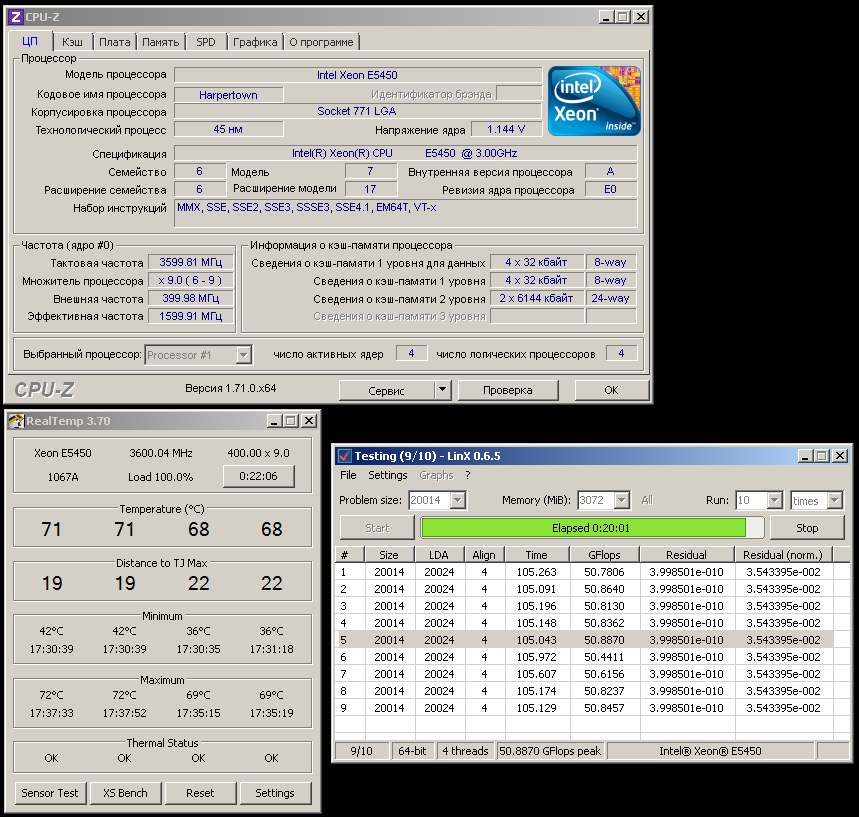Switch to the SPD tab

(x=205, y=42)
